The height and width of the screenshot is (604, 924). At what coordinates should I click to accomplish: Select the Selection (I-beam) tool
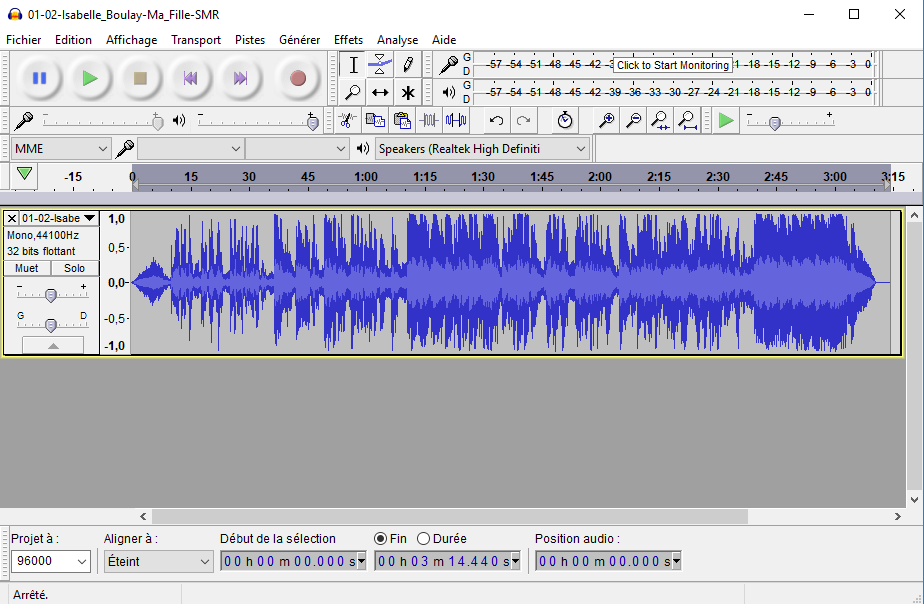[353, 65]
